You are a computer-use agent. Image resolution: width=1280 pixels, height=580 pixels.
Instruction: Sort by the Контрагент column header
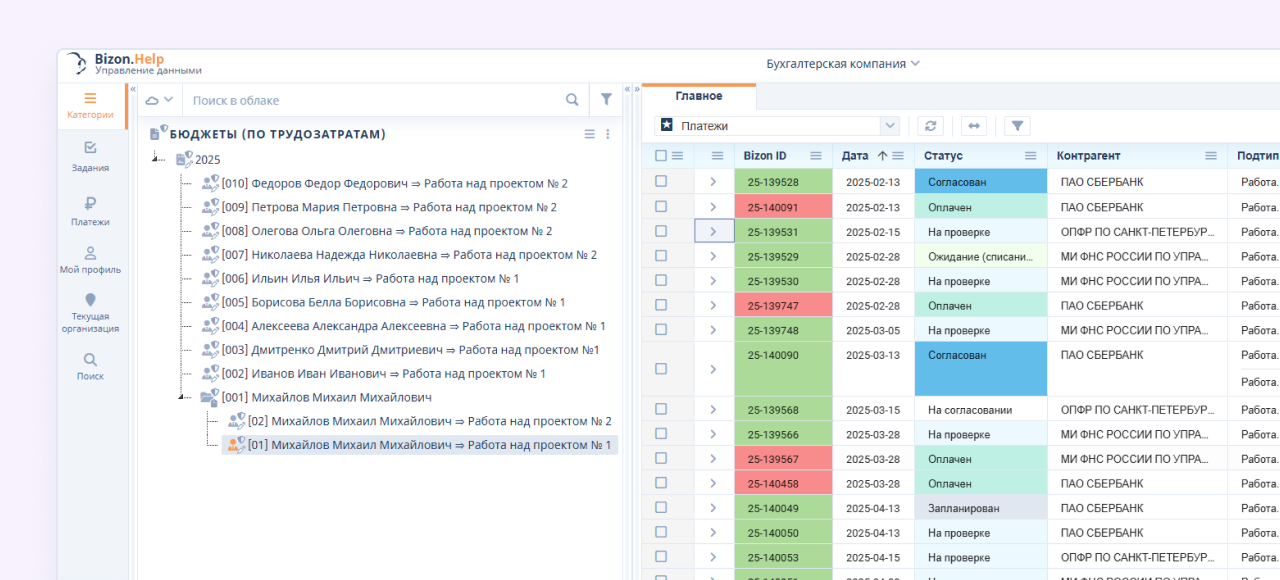tap(1088, 156)
